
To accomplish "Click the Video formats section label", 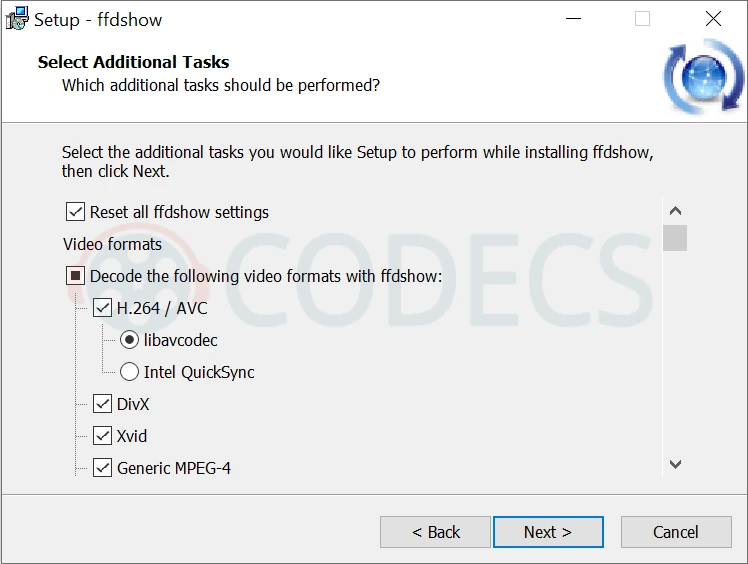I will pos(112,244).
